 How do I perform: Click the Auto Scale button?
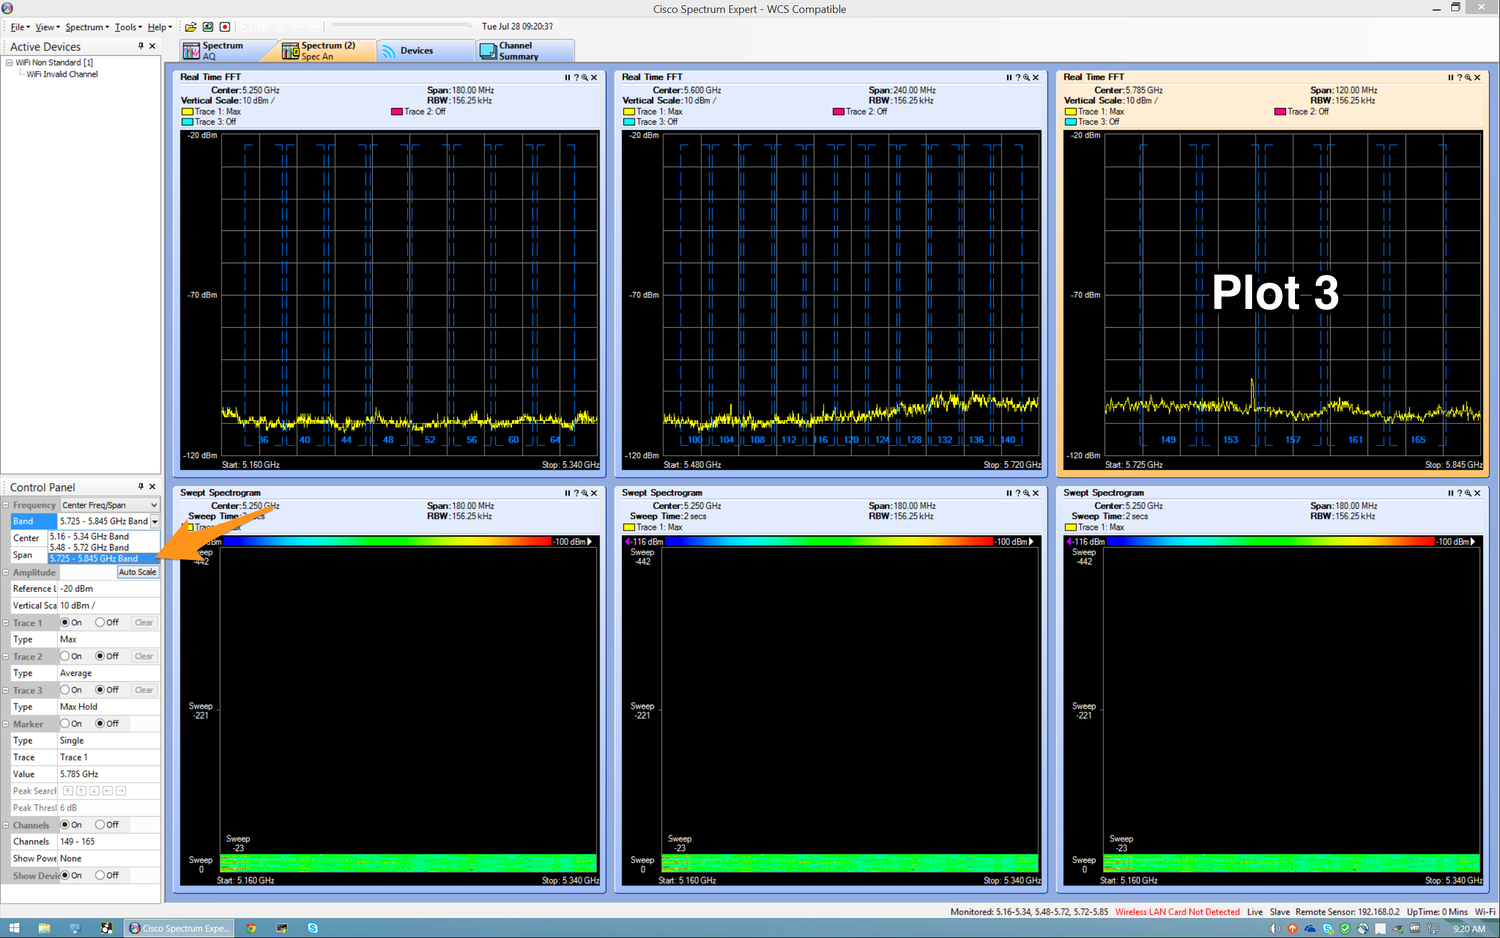(x=138, y=572)
